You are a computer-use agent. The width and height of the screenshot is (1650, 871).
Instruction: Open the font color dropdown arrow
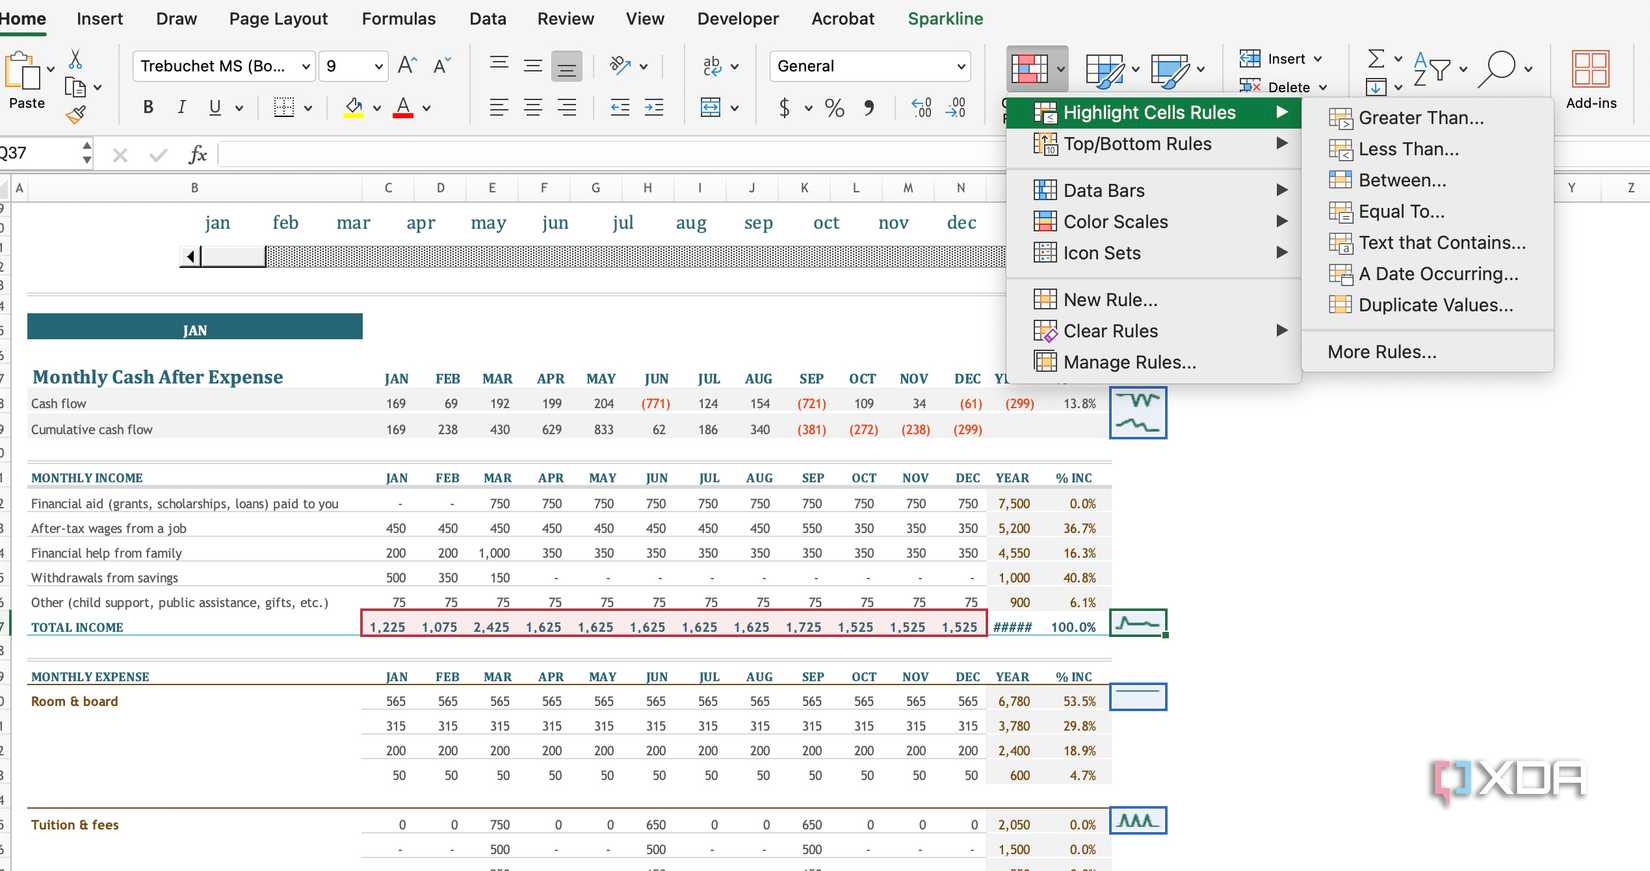426,108
